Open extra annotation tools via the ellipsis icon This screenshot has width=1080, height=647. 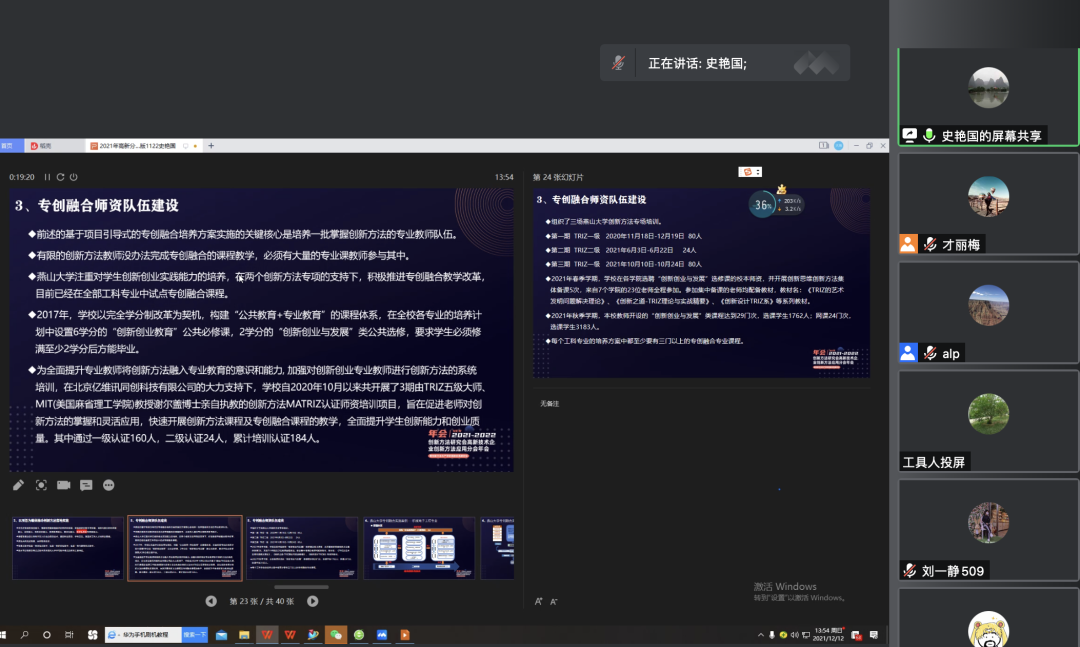[108, 485]
